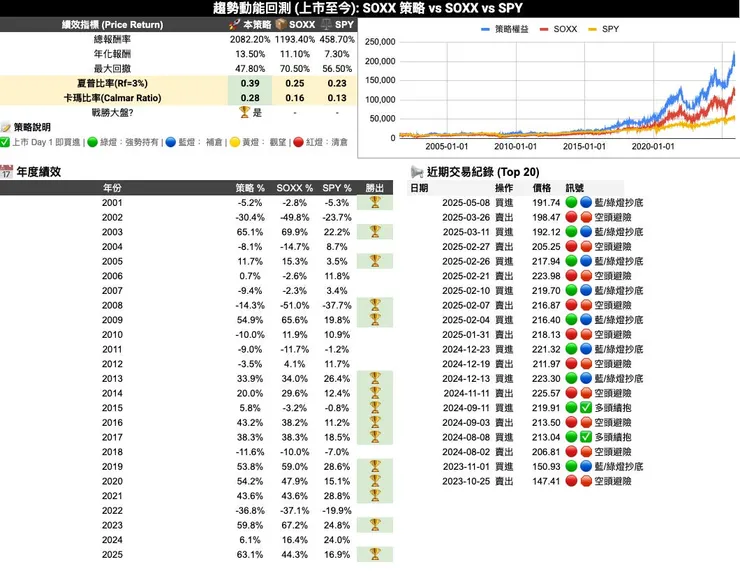Screen dimensions: 740x571
Task: Click the 多頭續抱 signal in the 2024-09-11 row
Action: (613, 408)
